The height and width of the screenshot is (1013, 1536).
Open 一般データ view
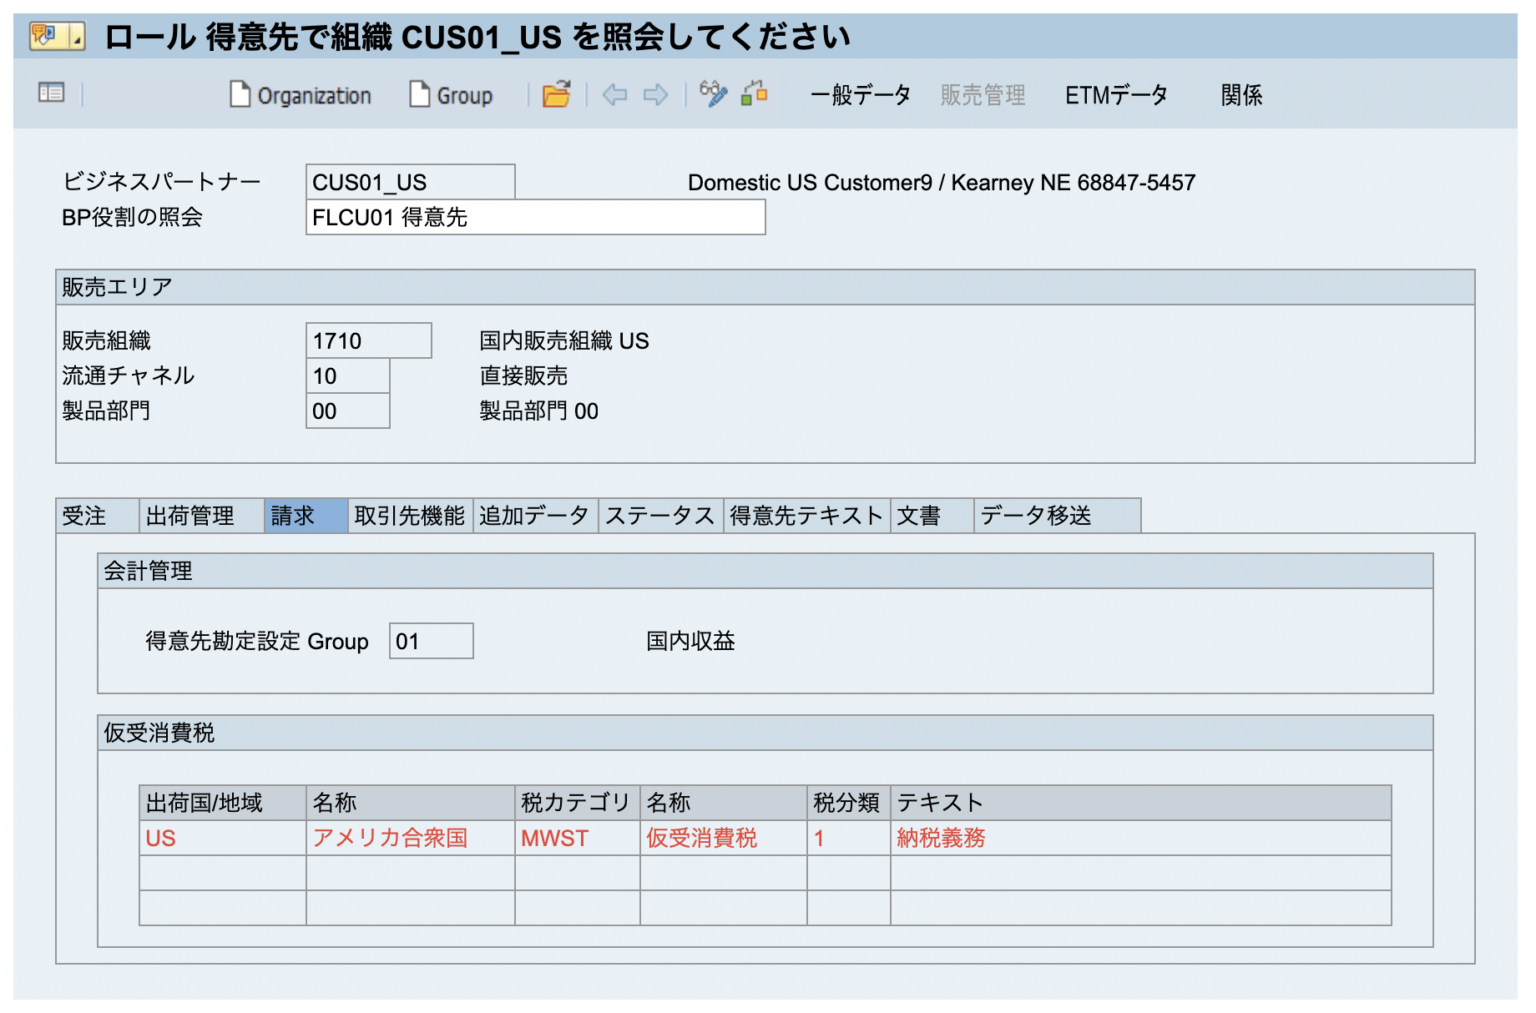[860, 95]
